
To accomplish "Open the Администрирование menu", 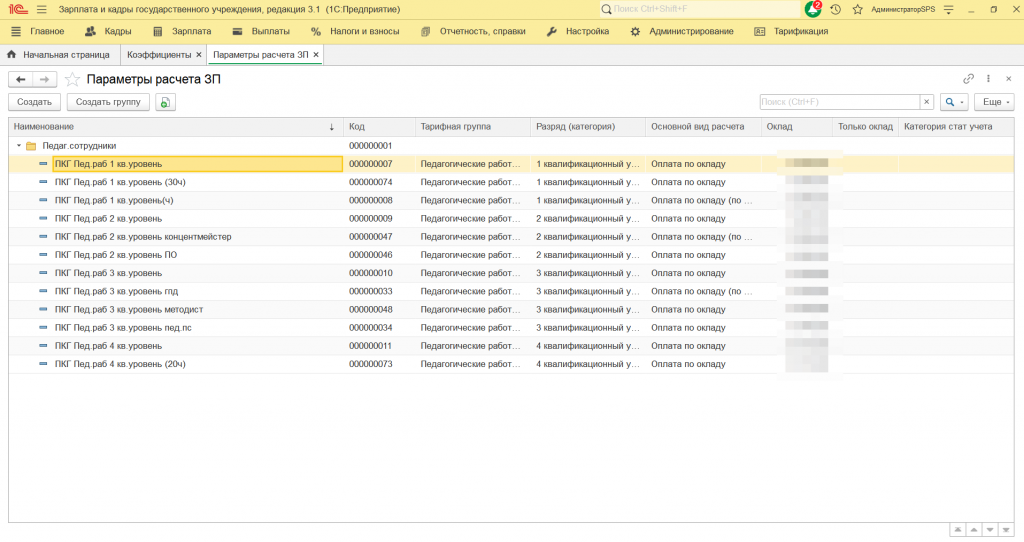I will point(682,31).
